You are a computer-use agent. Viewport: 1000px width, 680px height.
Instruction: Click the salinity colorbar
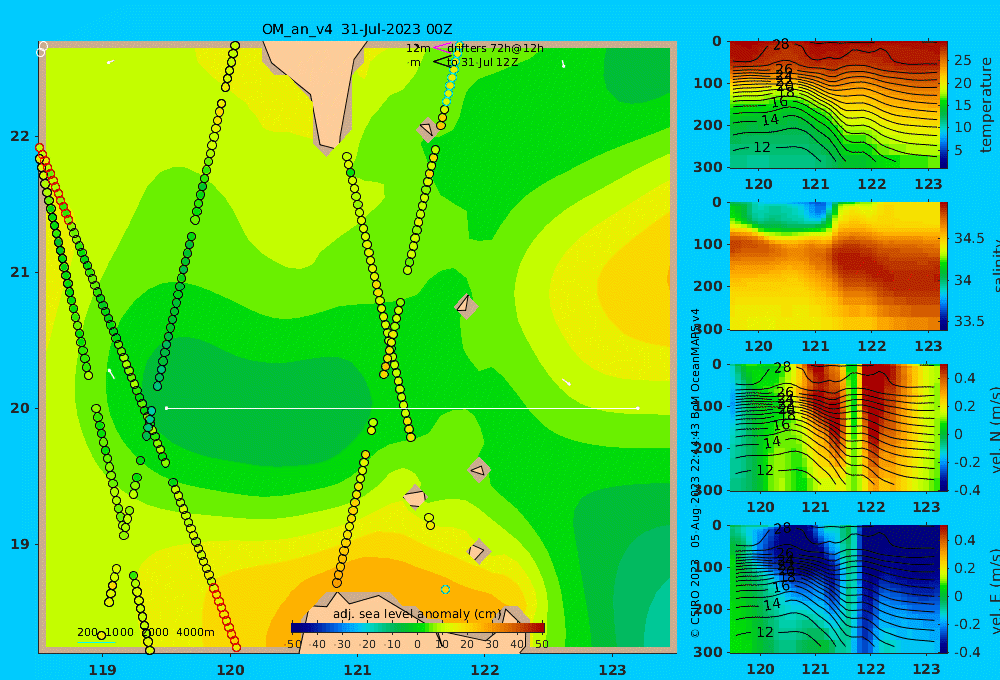click(944, 266)
